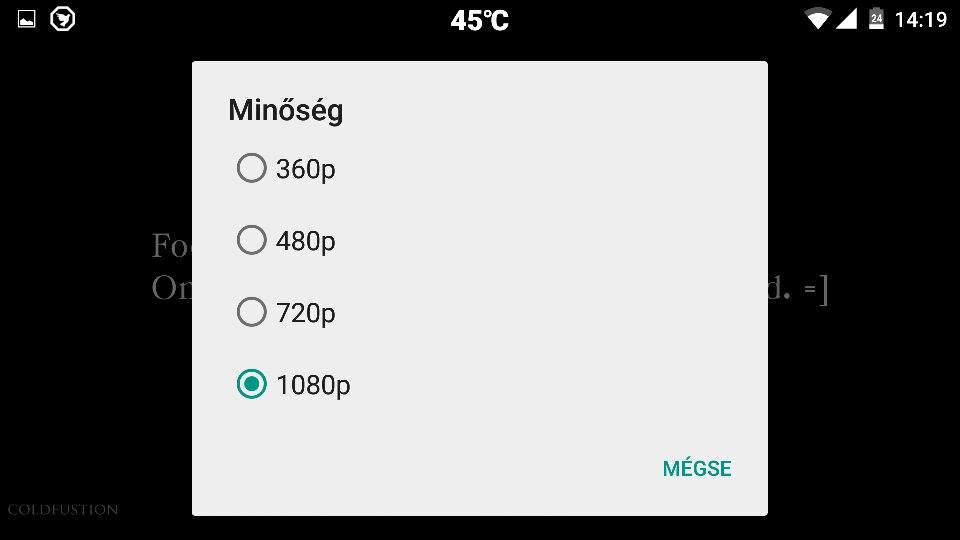Image resolution: width=960 pixels, height=540 pixels.
Task: Select the 720p radio button
Action: pos(252,312)
